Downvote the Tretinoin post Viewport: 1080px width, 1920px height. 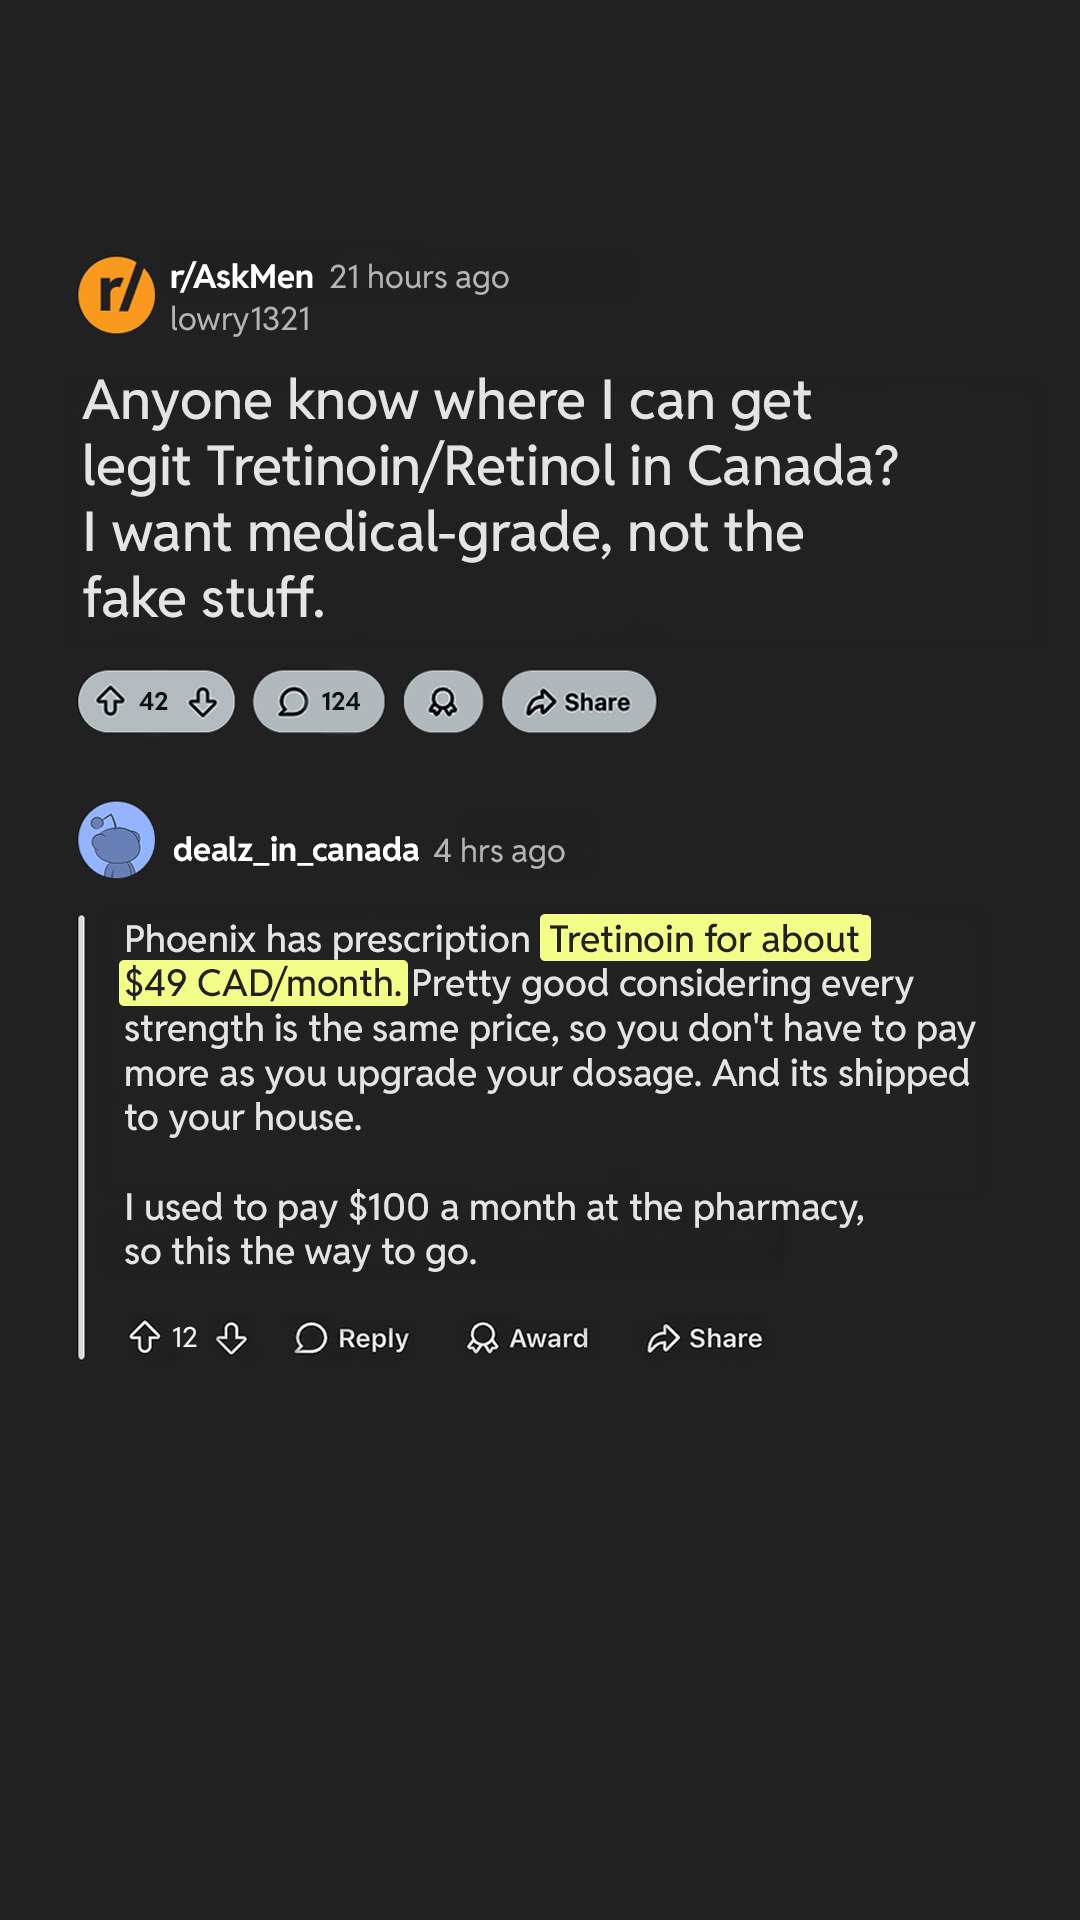203,702
